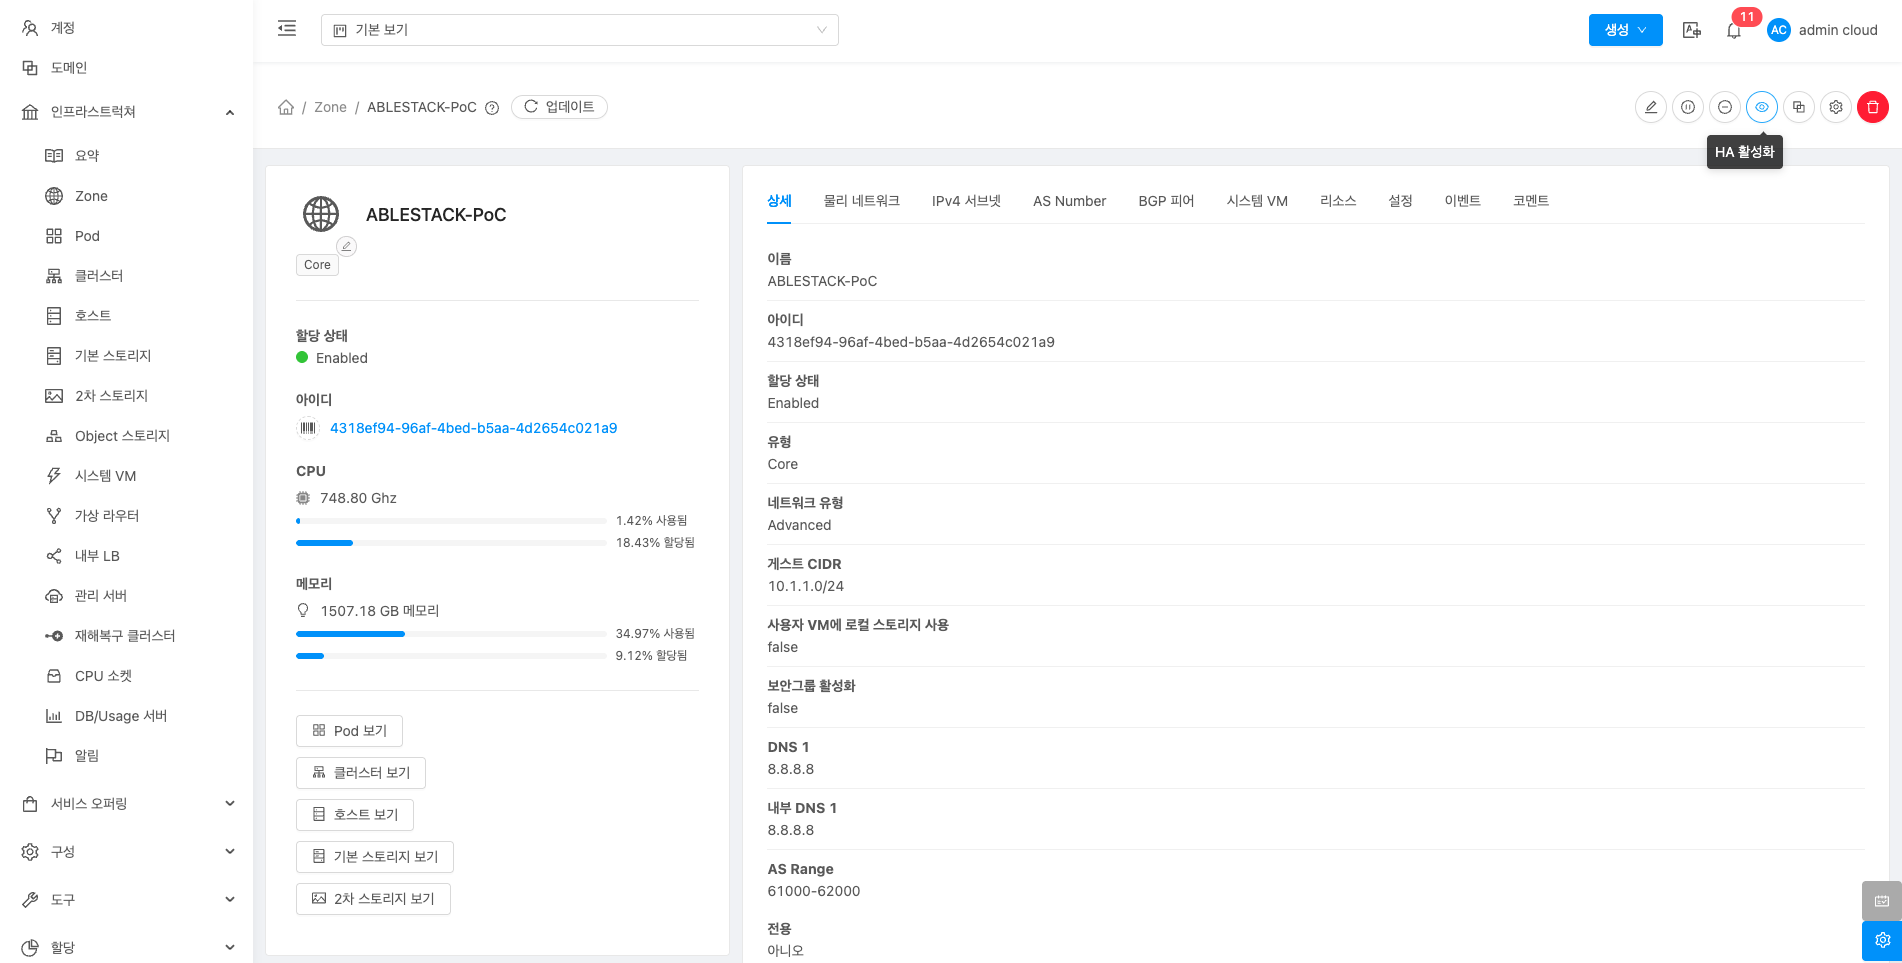Click the barcode icon beside Zone ID

(308, 428)
